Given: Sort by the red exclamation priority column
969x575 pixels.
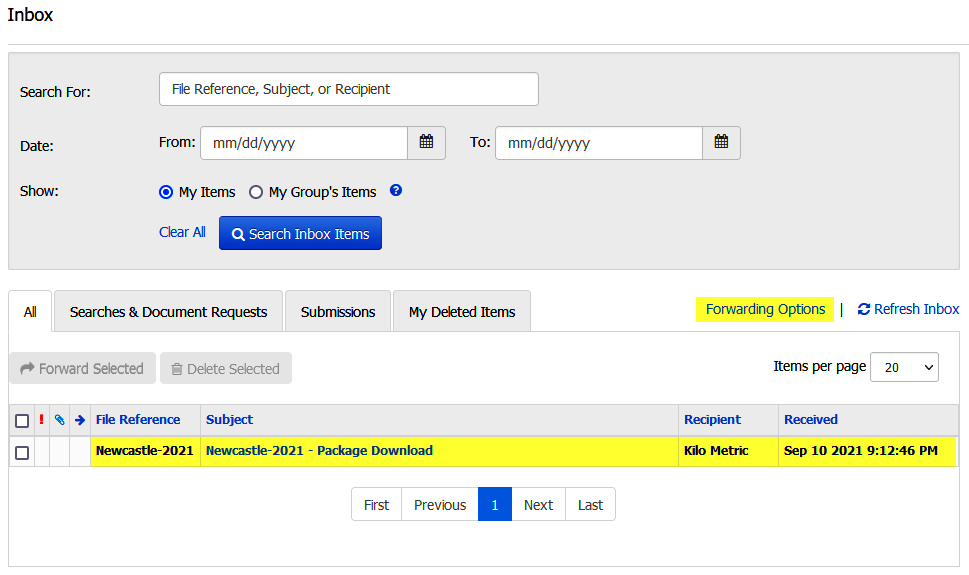Looking at the screenshot, I should pyautogui.click(x=41, y=420).
